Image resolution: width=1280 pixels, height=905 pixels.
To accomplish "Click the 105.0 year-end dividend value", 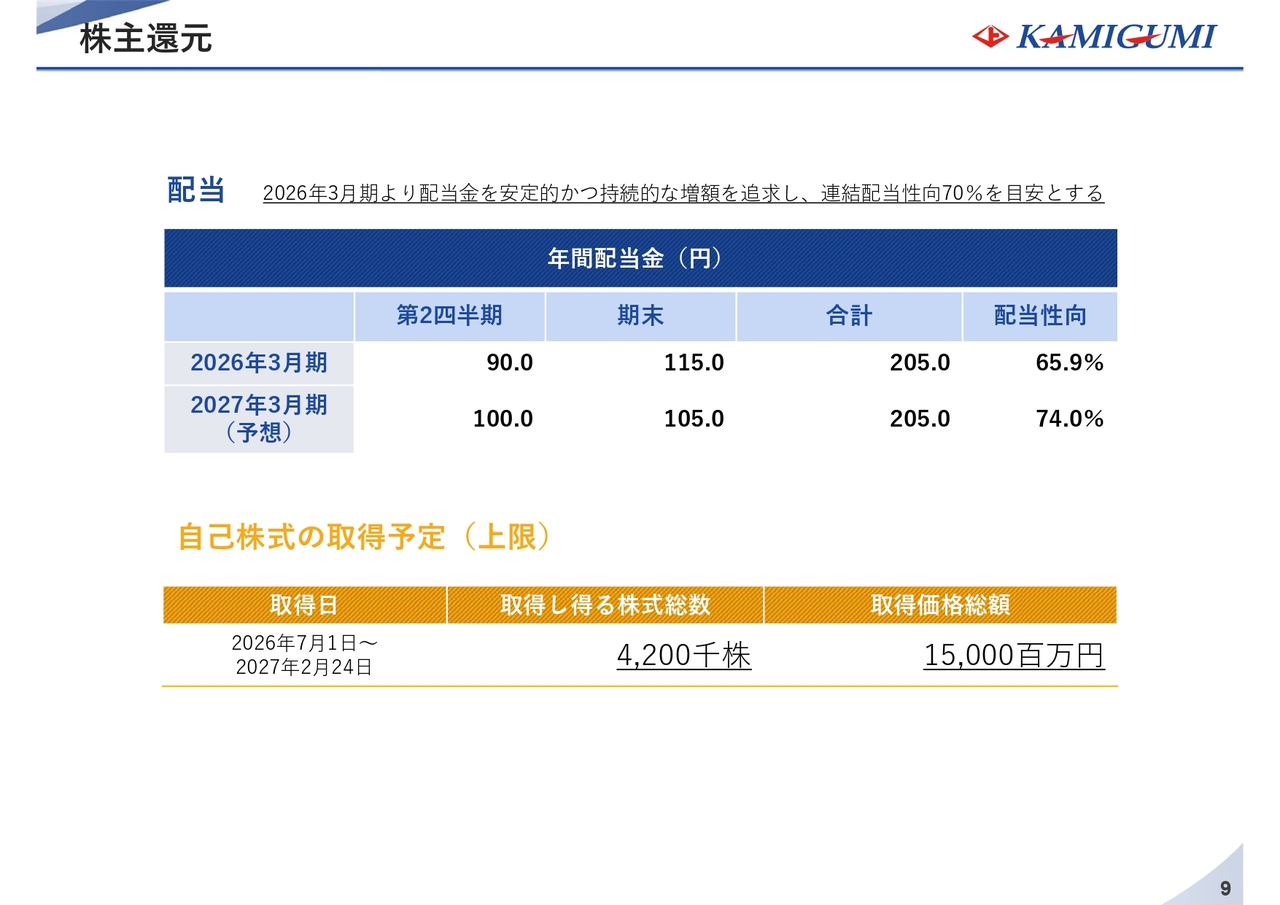I will point(694,419).
